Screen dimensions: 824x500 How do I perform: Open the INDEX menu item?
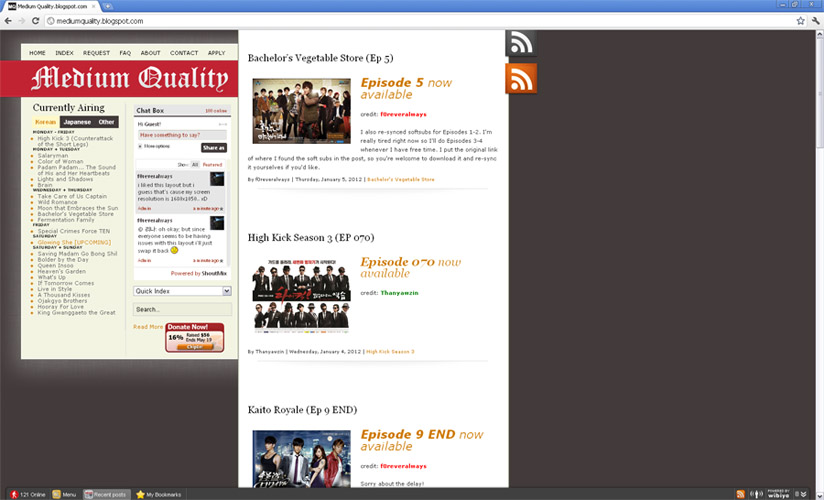65,53
